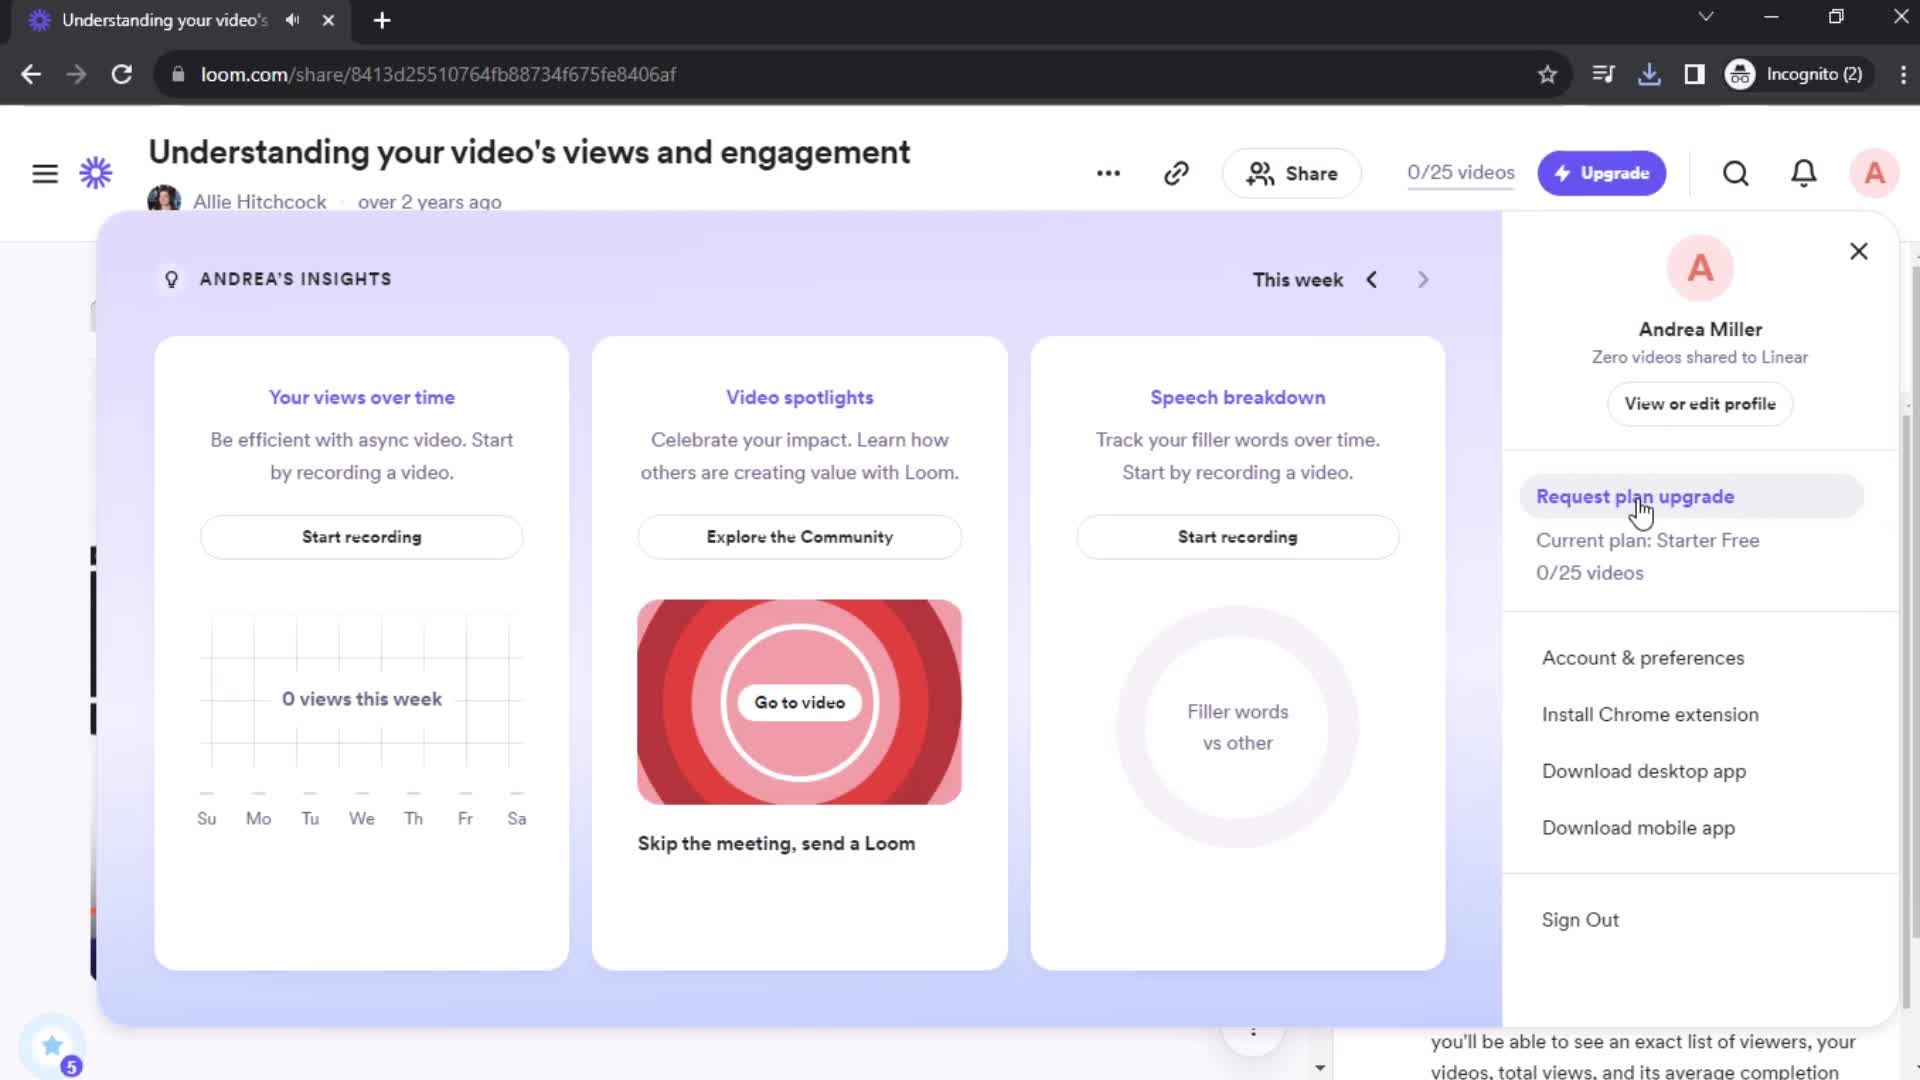Click the 'This week' label
The height and width of the screenshot is (1080, 1920).
pos(1297,280)
